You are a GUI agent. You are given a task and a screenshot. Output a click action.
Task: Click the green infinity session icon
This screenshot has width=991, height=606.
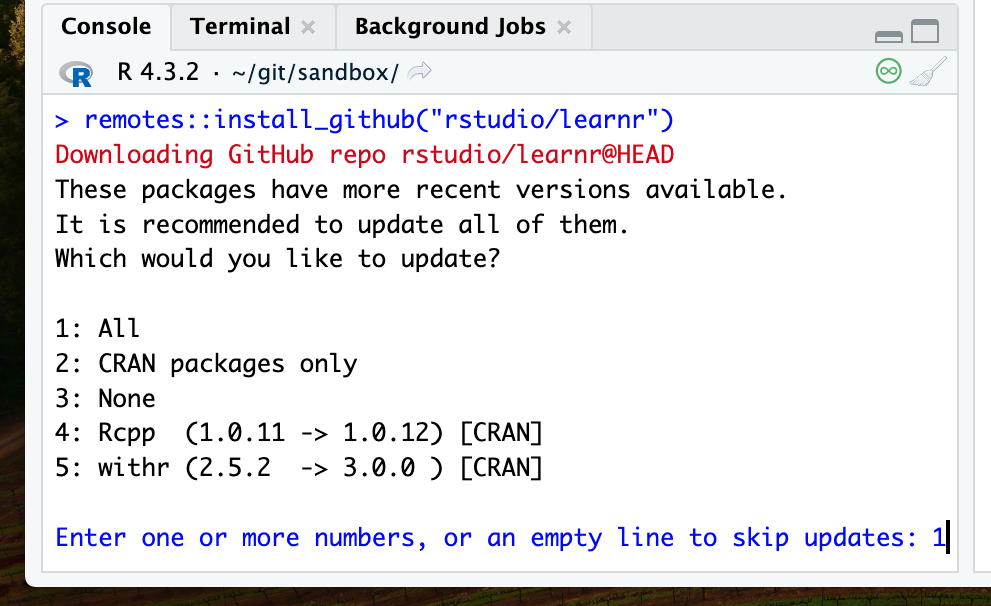tap(887, 72)
